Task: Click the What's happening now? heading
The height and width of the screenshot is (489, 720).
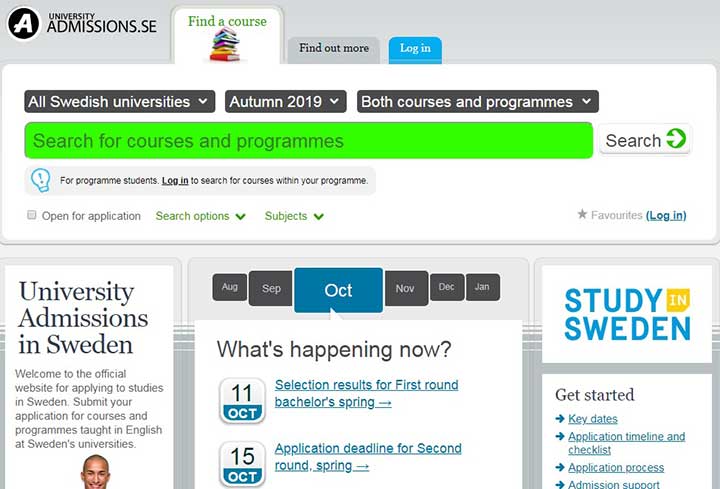Action: 334,349
